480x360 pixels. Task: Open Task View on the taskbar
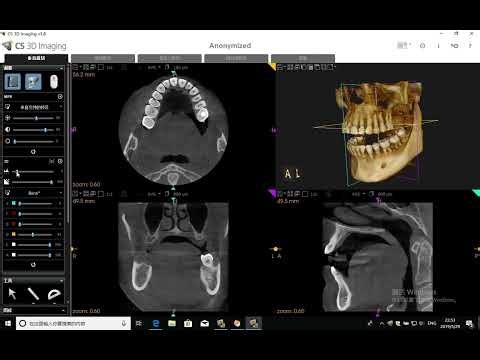[x=139, y=323]
